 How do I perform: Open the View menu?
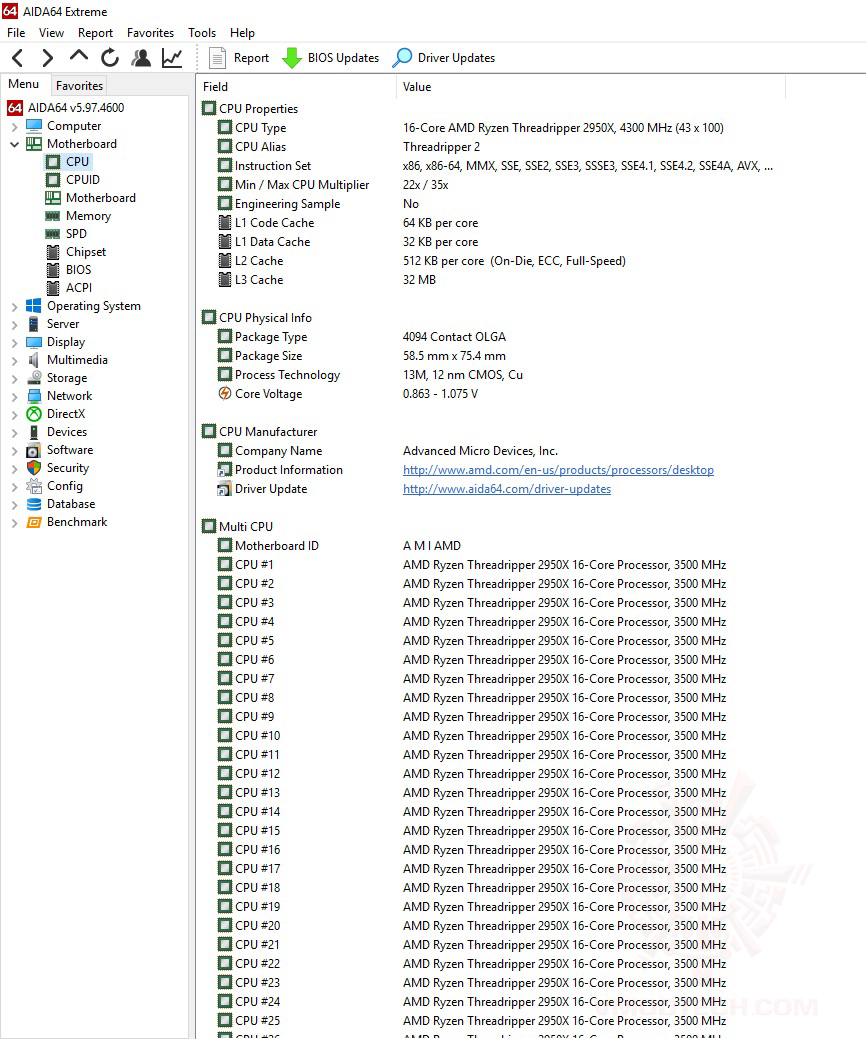point(51,32)
